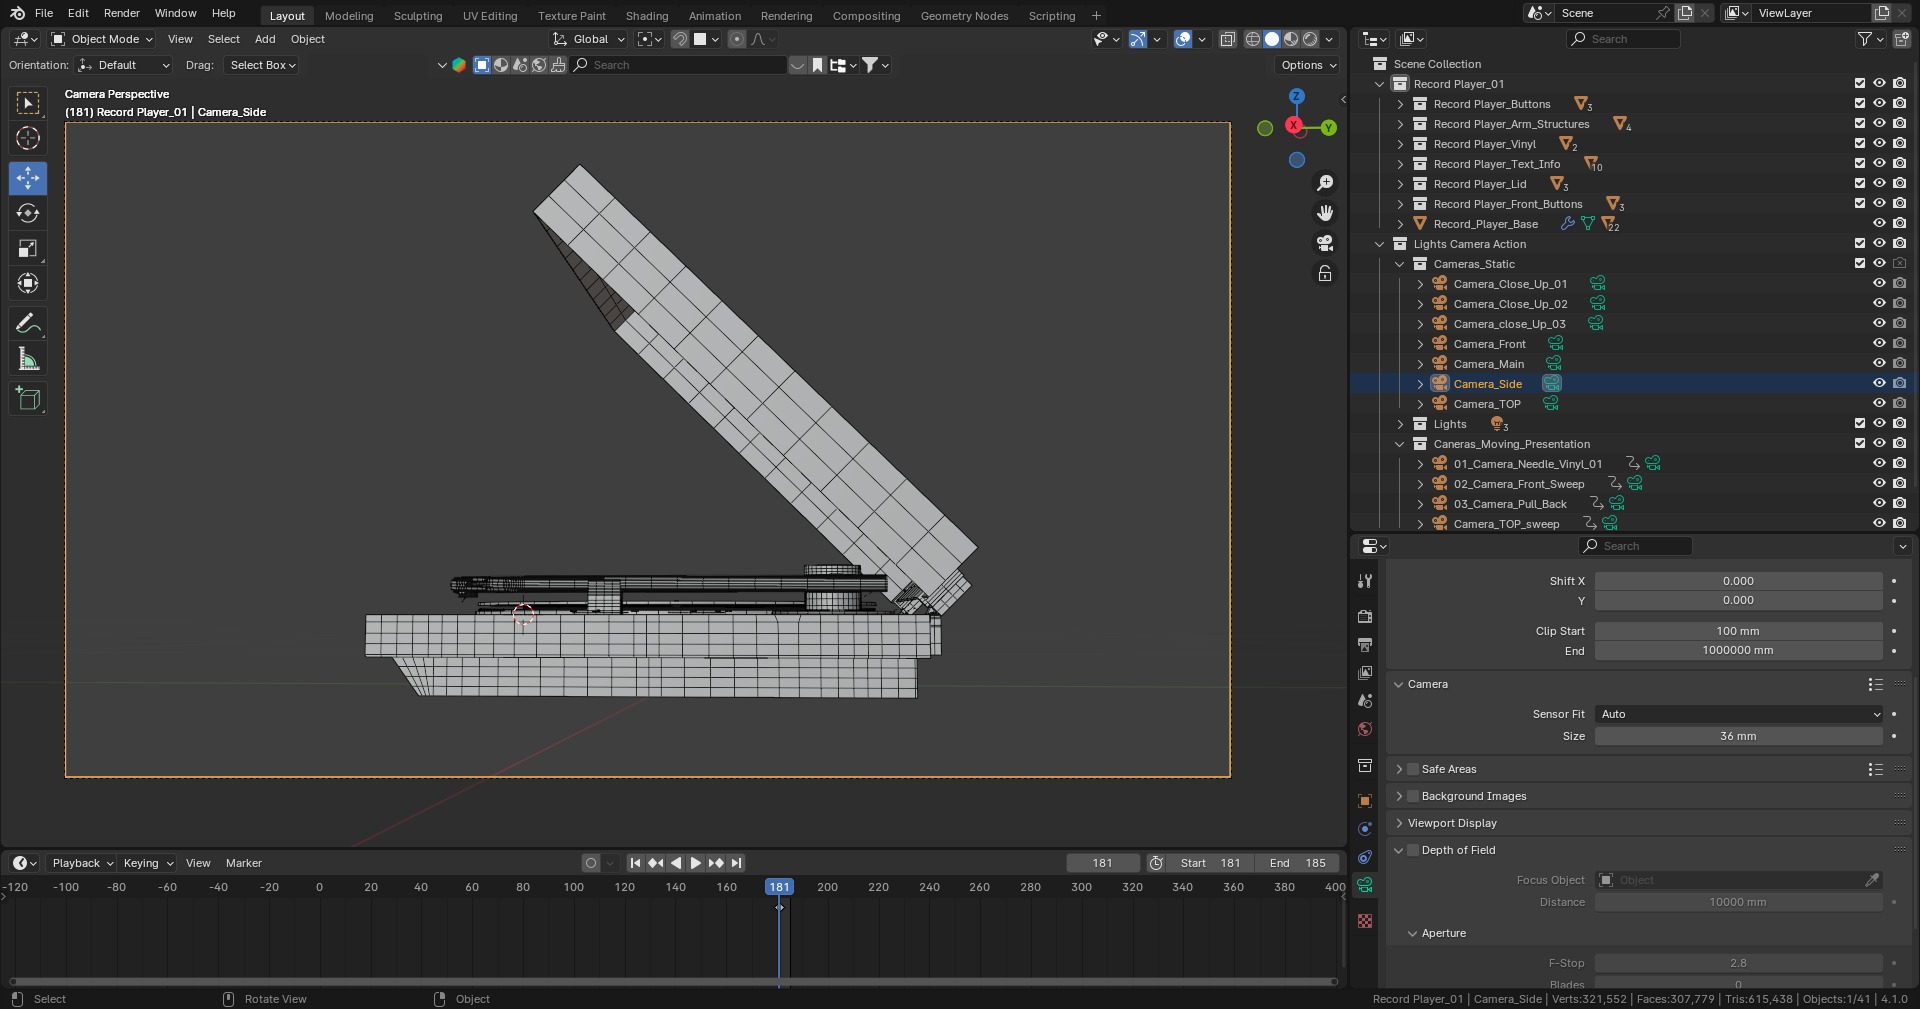
Task: Jump to the timeline end frame
Action: click(x=737, y=863)
